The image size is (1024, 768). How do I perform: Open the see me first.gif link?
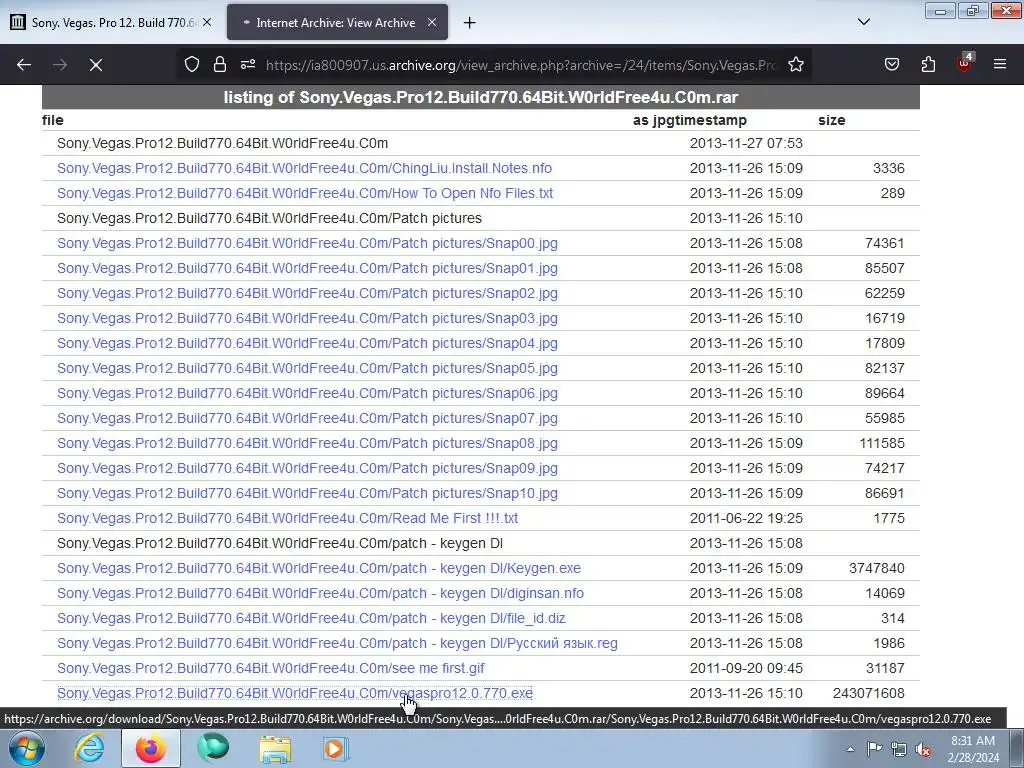pos(270,669)
